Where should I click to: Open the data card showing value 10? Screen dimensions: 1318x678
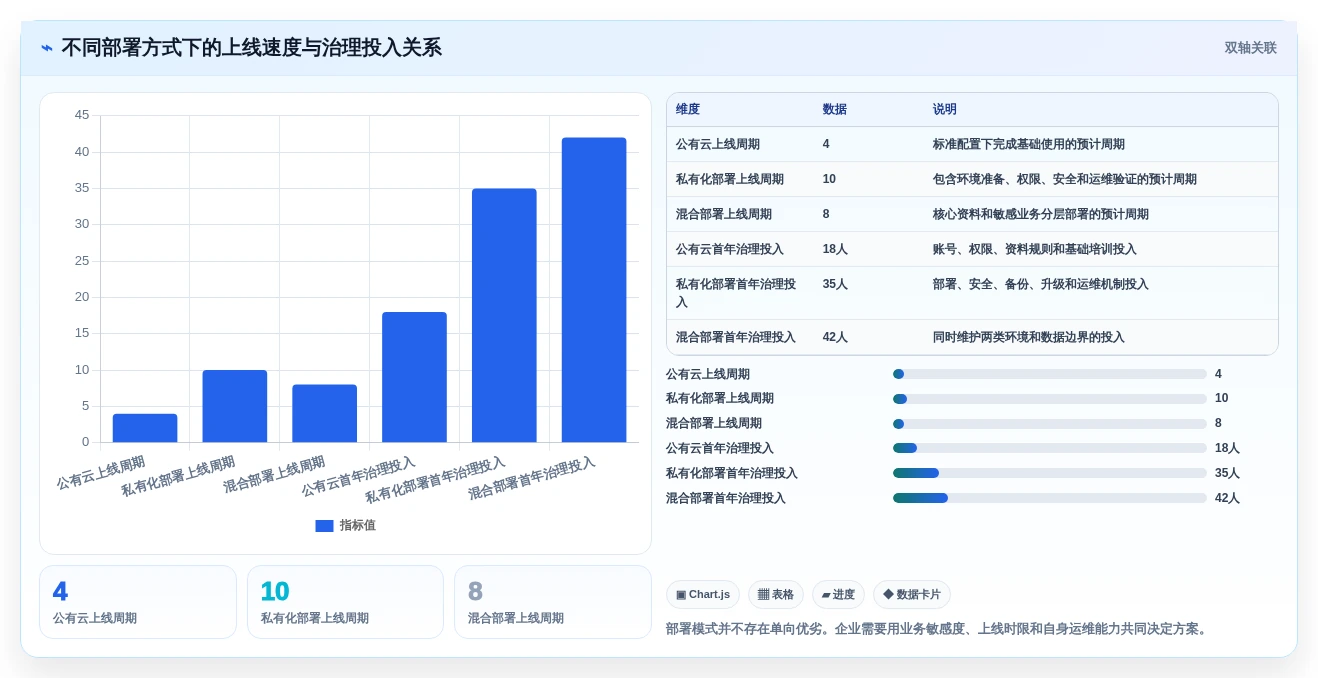(345, 602)
